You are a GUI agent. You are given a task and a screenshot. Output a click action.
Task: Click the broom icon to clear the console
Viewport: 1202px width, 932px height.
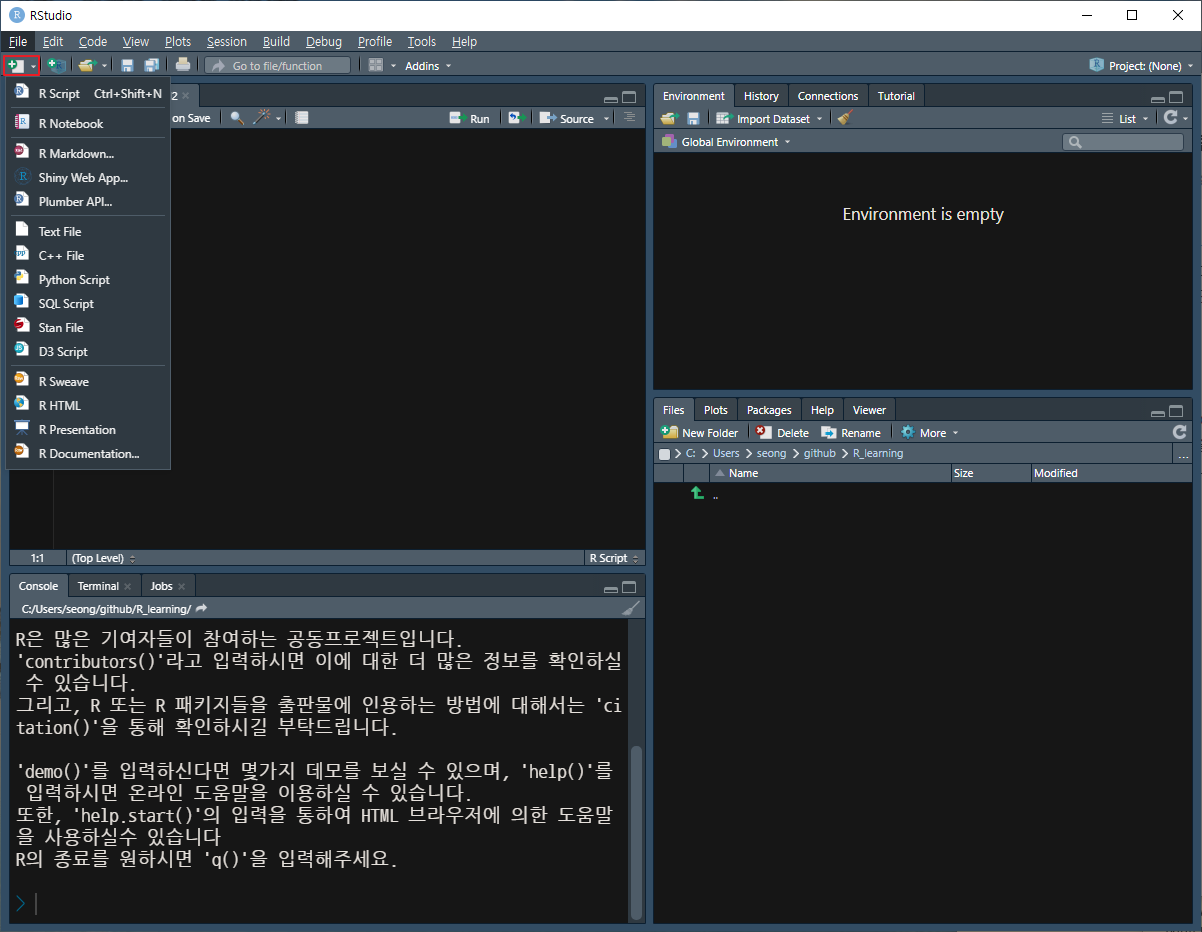631,608
